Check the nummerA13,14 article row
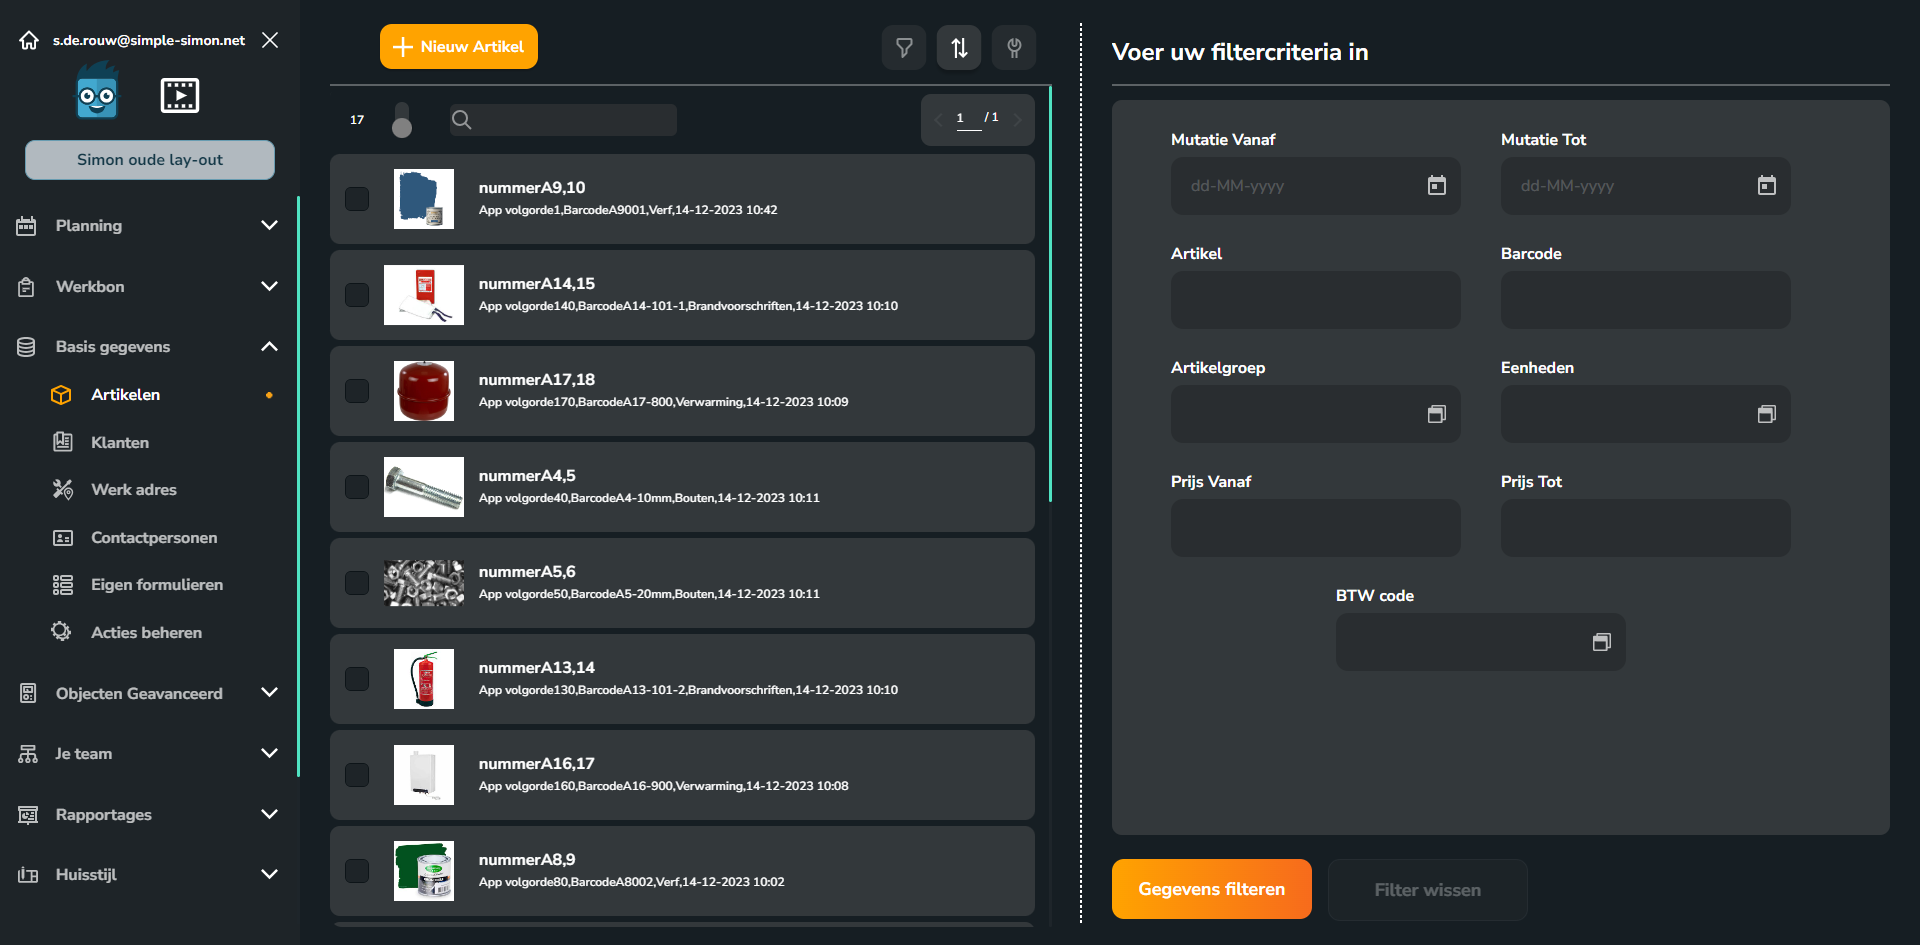Viewport: 1920px width, 945px height. (357, 679)
